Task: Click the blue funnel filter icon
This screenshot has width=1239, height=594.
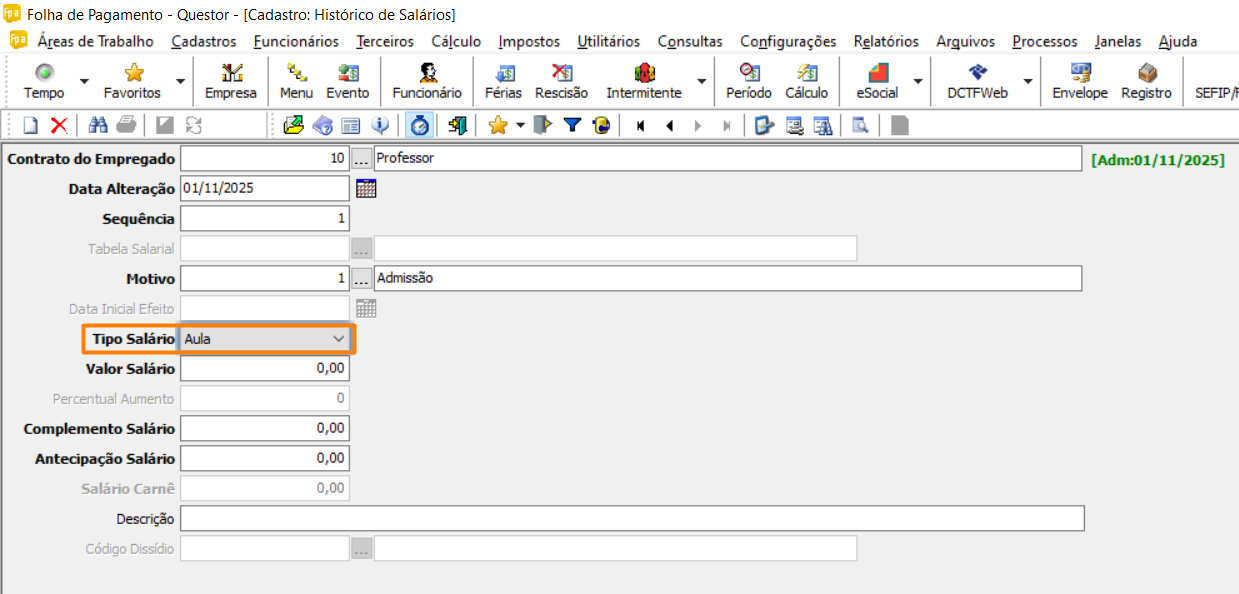Action: click(x=572, y=125)
